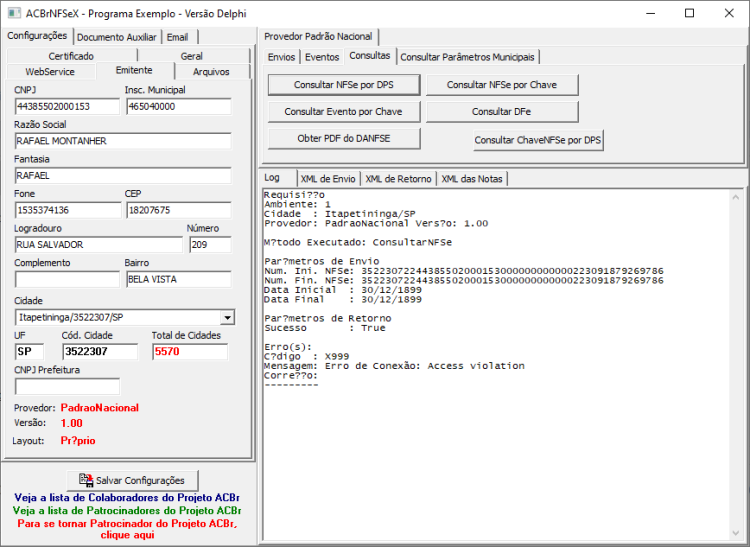Switch to the Eventos tab

click(322, 57)
